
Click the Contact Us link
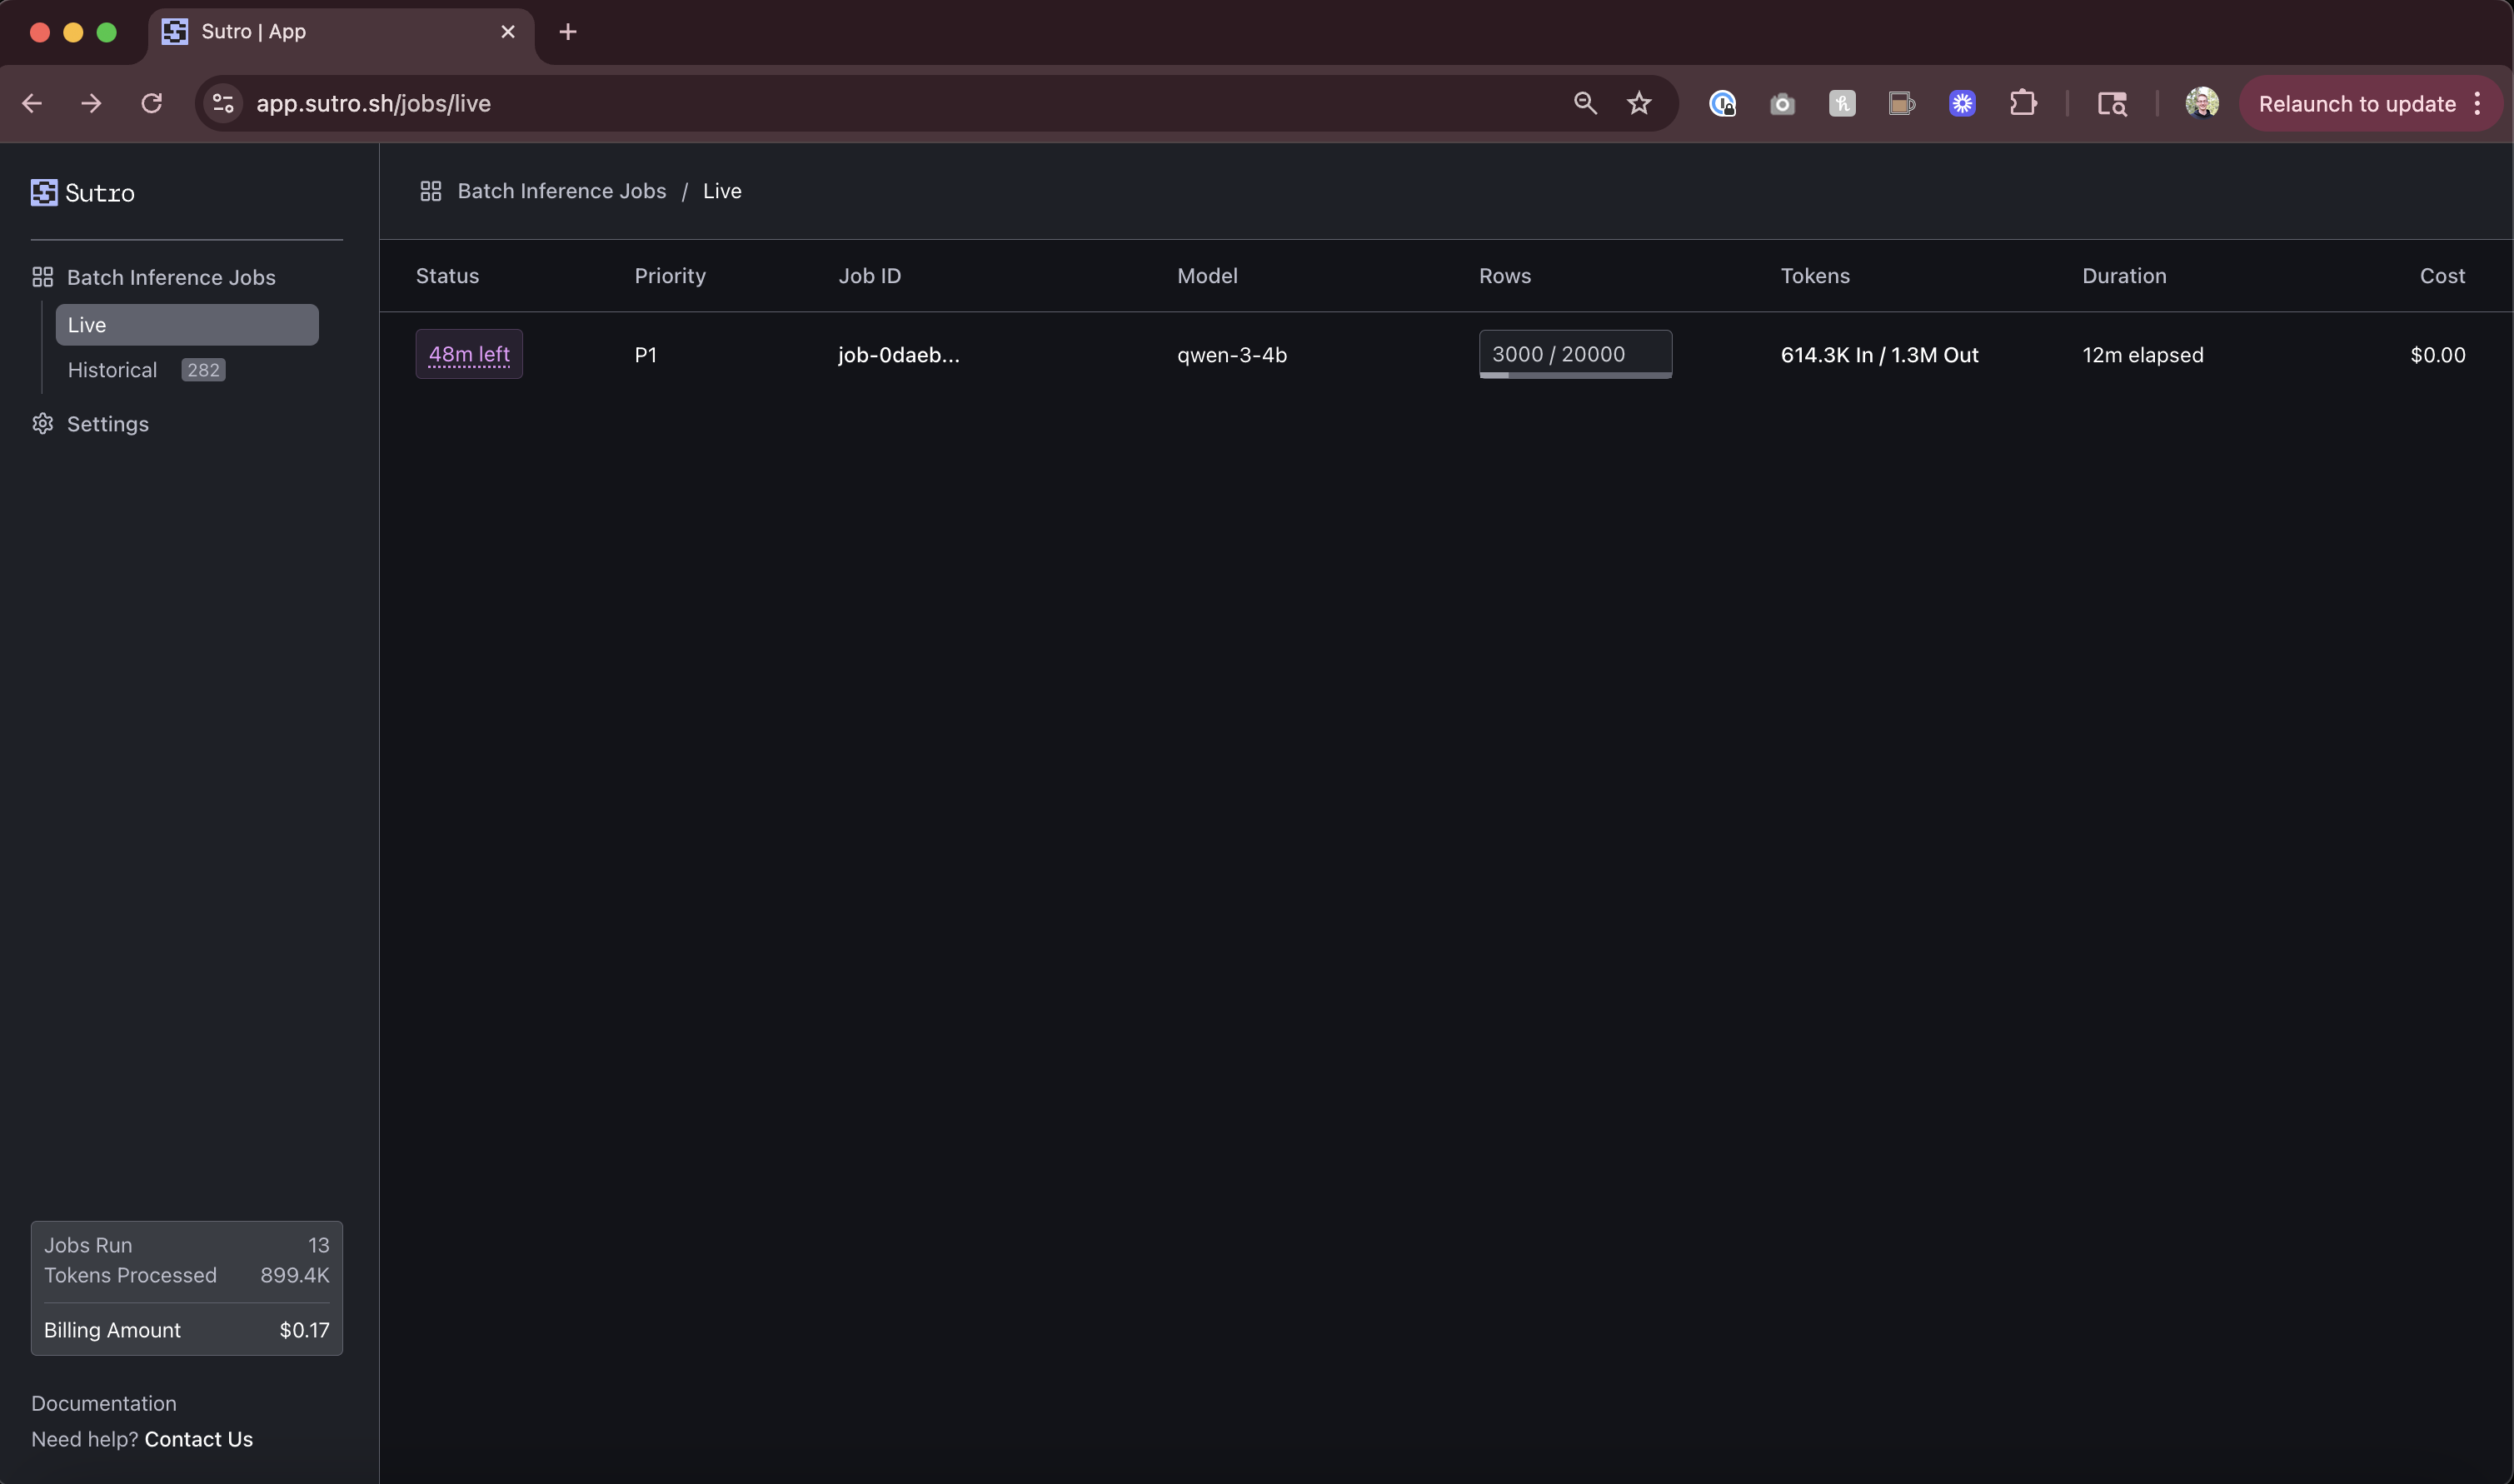tap(199, 1439)
